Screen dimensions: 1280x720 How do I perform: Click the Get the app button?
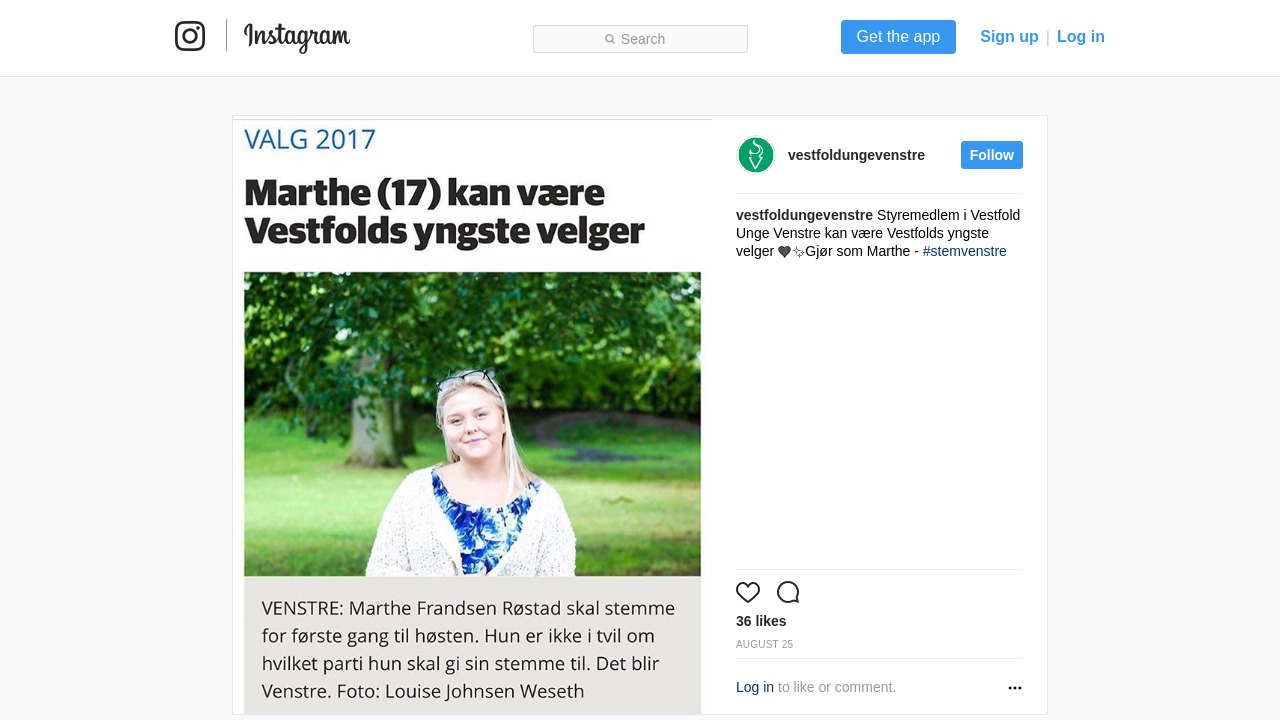(898, 37)
